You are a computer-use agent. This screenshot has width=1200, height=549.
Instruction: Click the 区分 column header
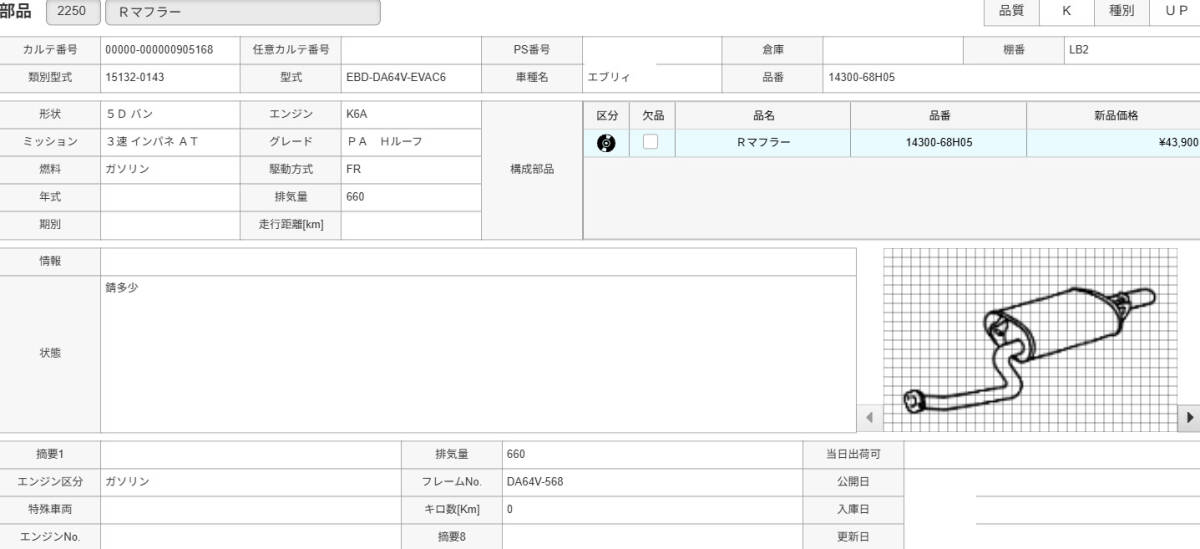point(607,116)
